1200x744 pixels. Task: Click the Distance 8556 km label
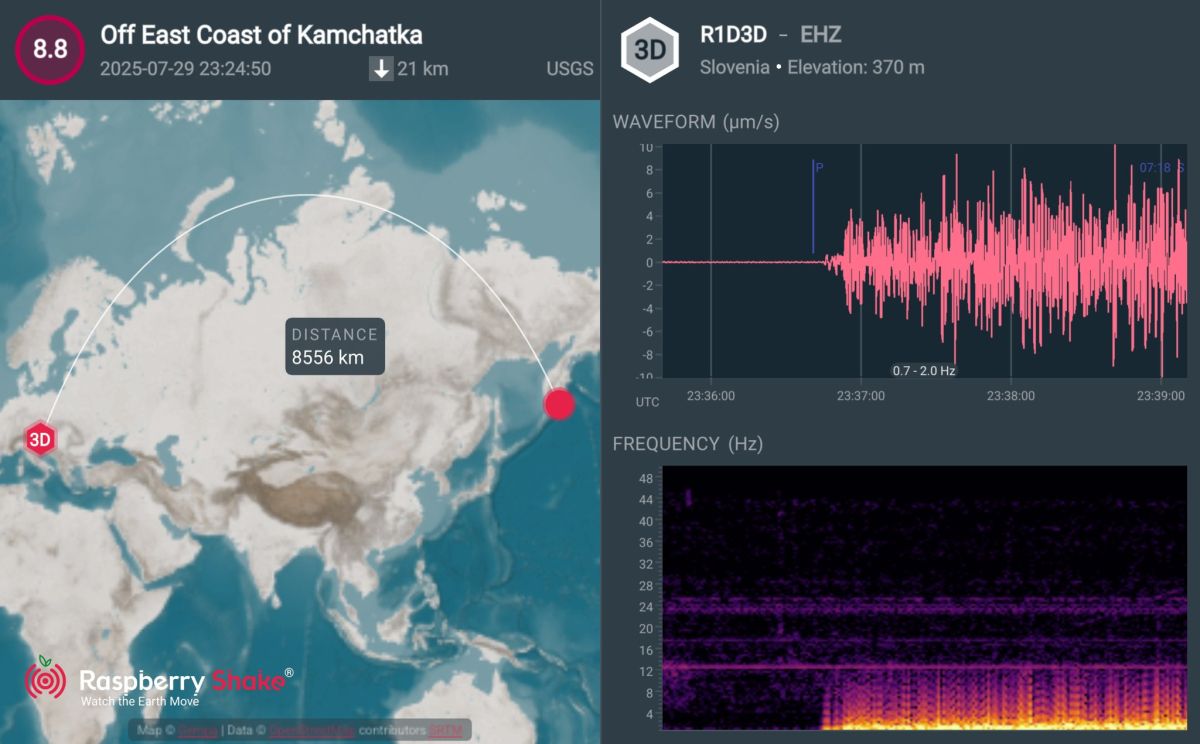pos(335,346)
